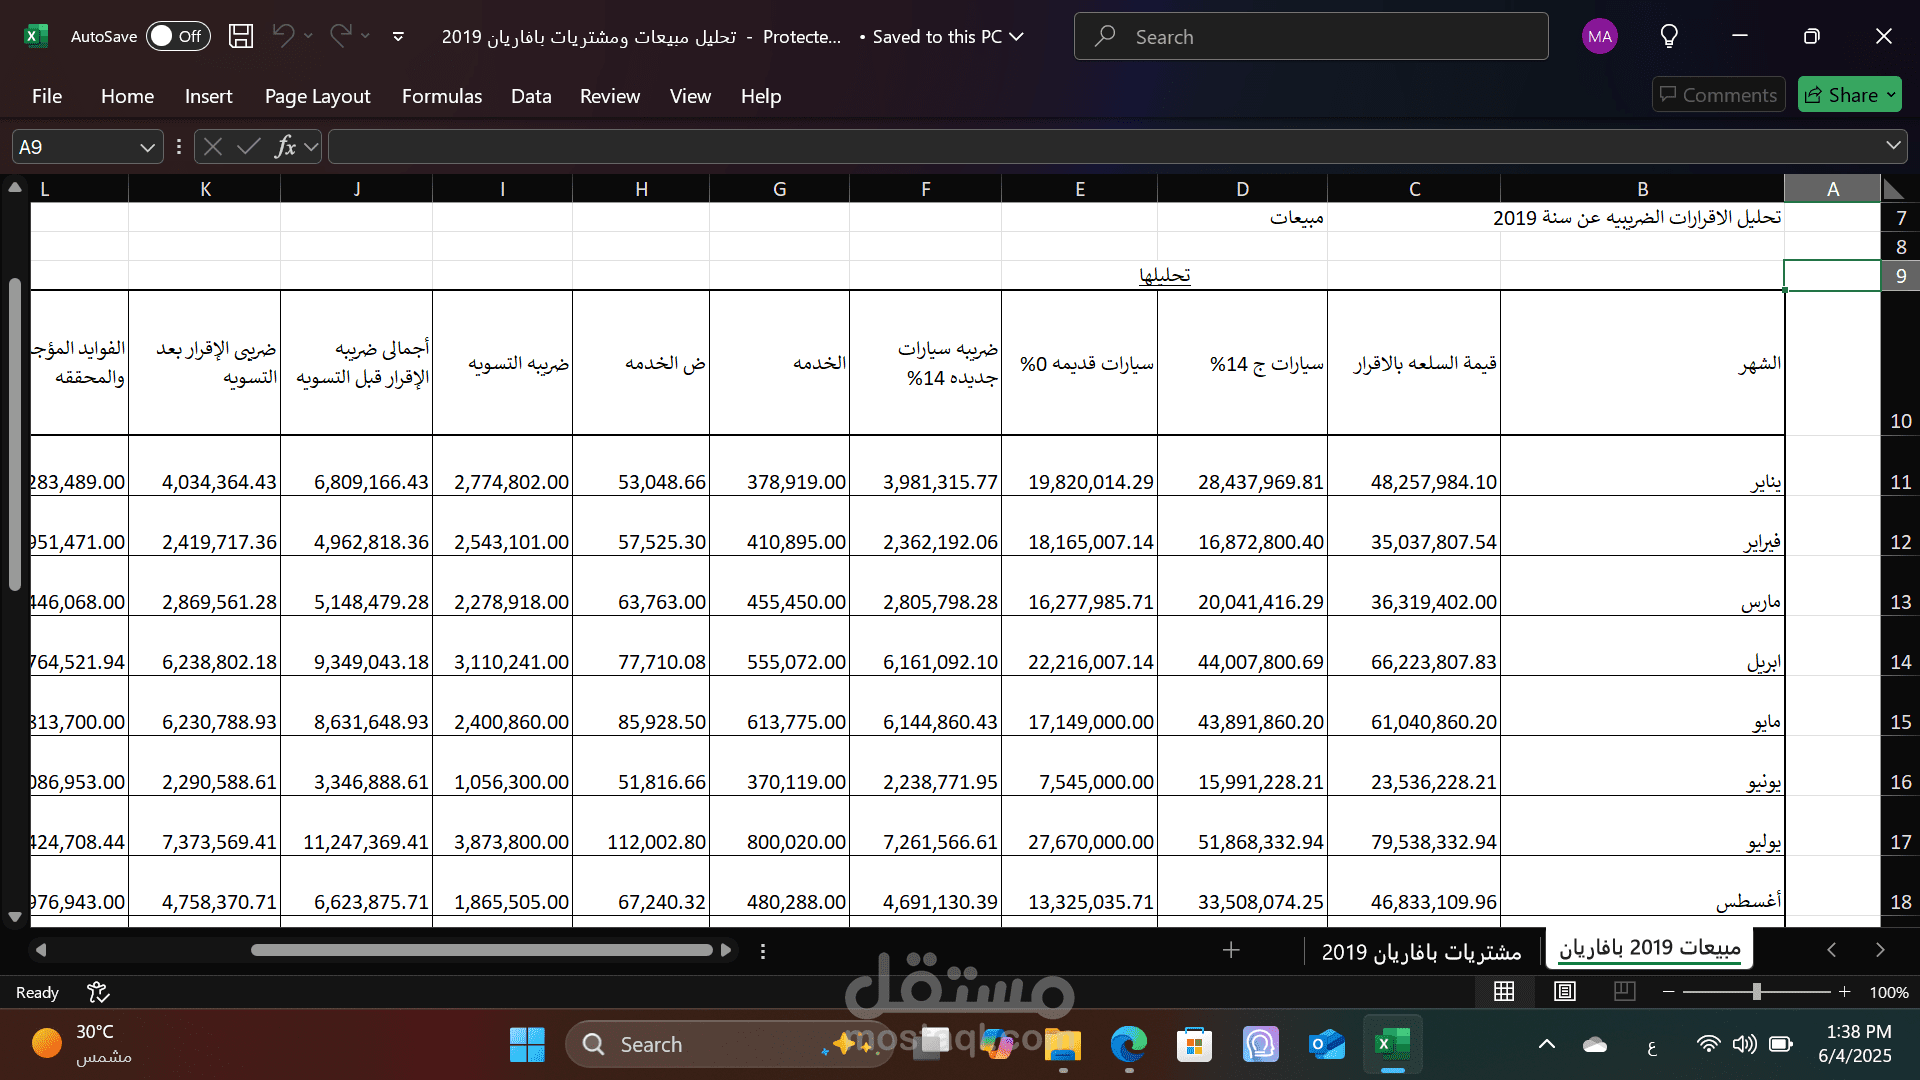This screenshot has height=1080, width=1920.
Task: Switch to sheet مشتريات باڤاريان 2019
Action: click(1421, 952)
